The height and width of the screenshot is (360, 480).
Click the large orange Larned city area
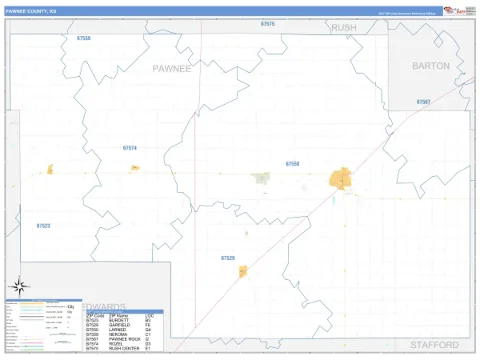click(340, 178)
